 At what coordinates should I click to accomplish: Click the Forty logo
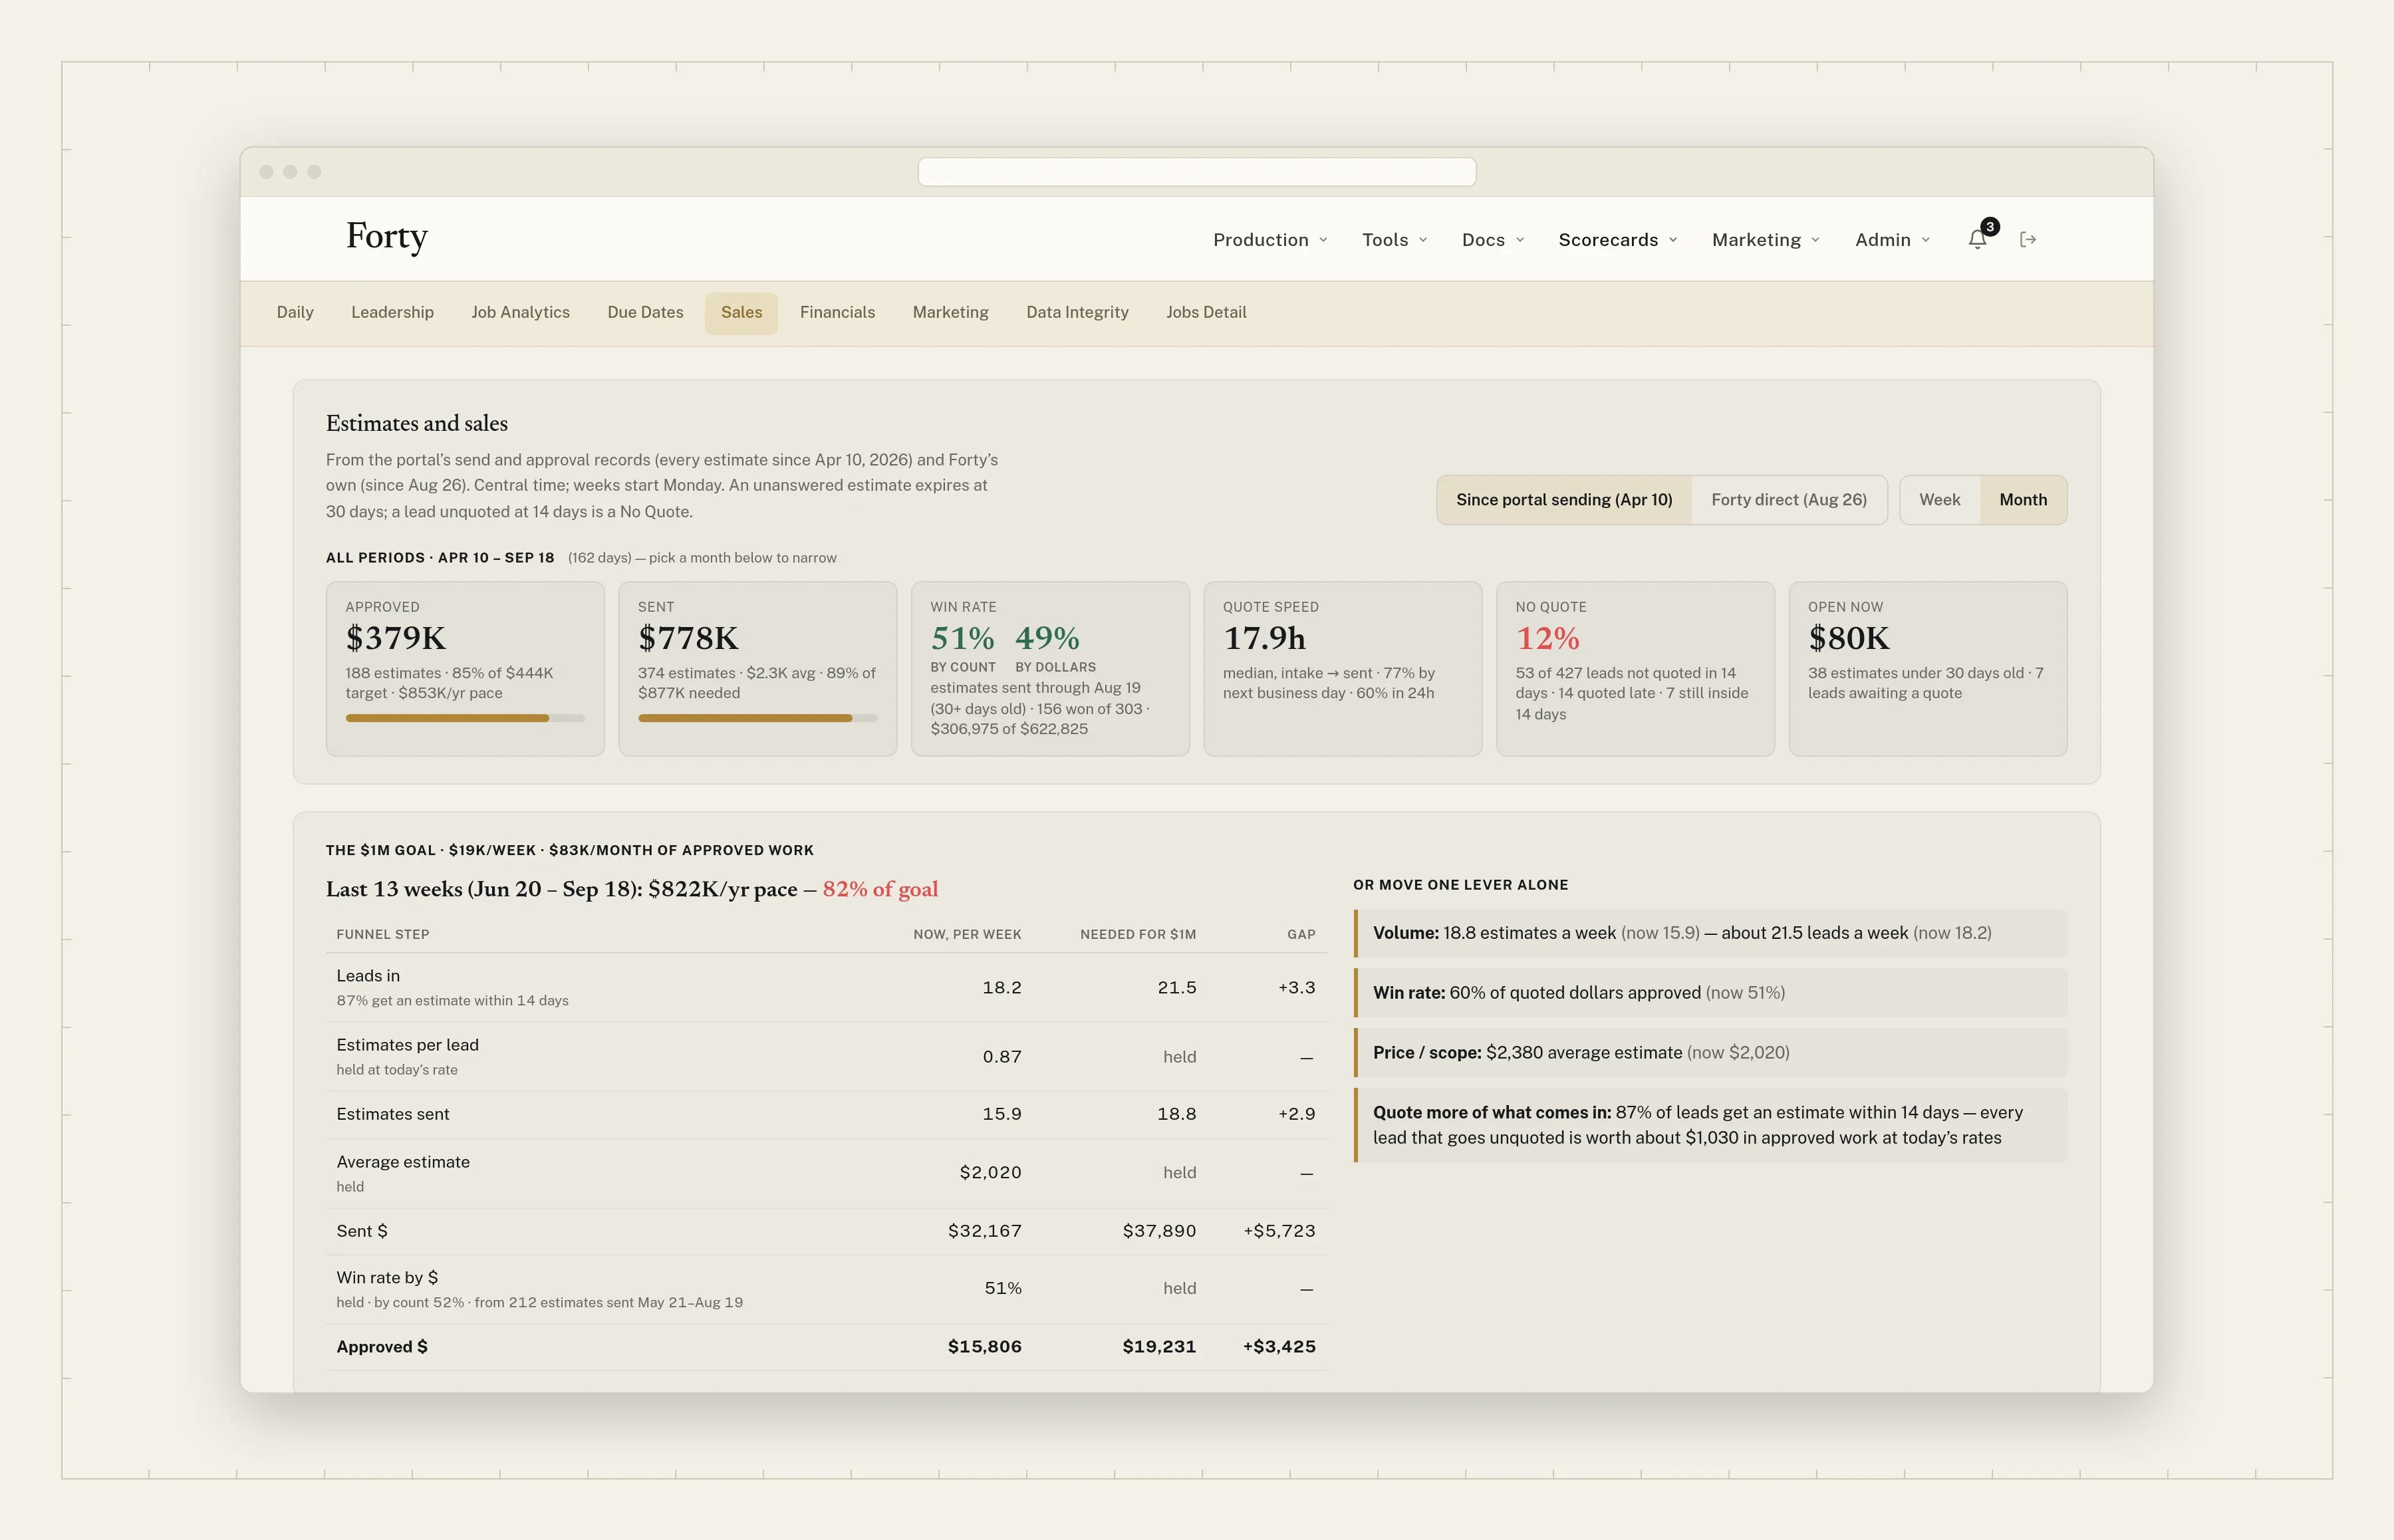pos(387,237)
